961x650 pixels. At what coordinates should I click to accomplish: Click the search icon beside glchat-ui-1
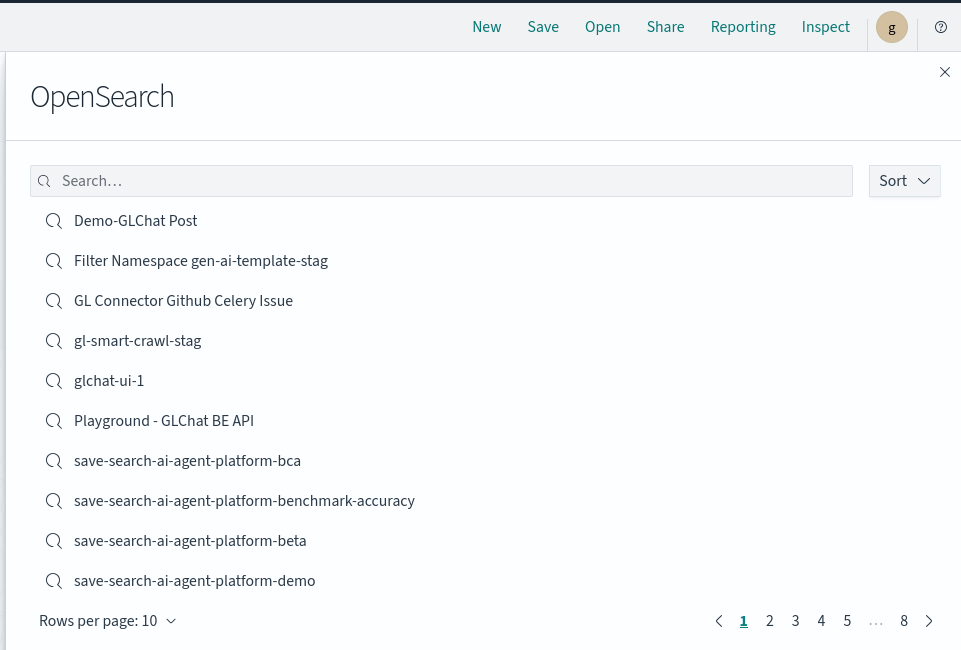(54, 381)
